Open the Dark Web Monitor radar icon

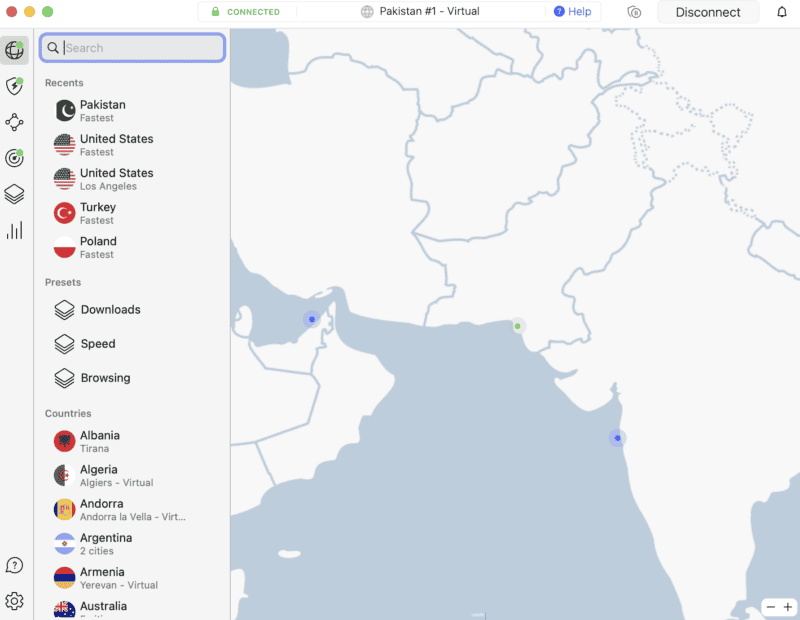point(14,158)
